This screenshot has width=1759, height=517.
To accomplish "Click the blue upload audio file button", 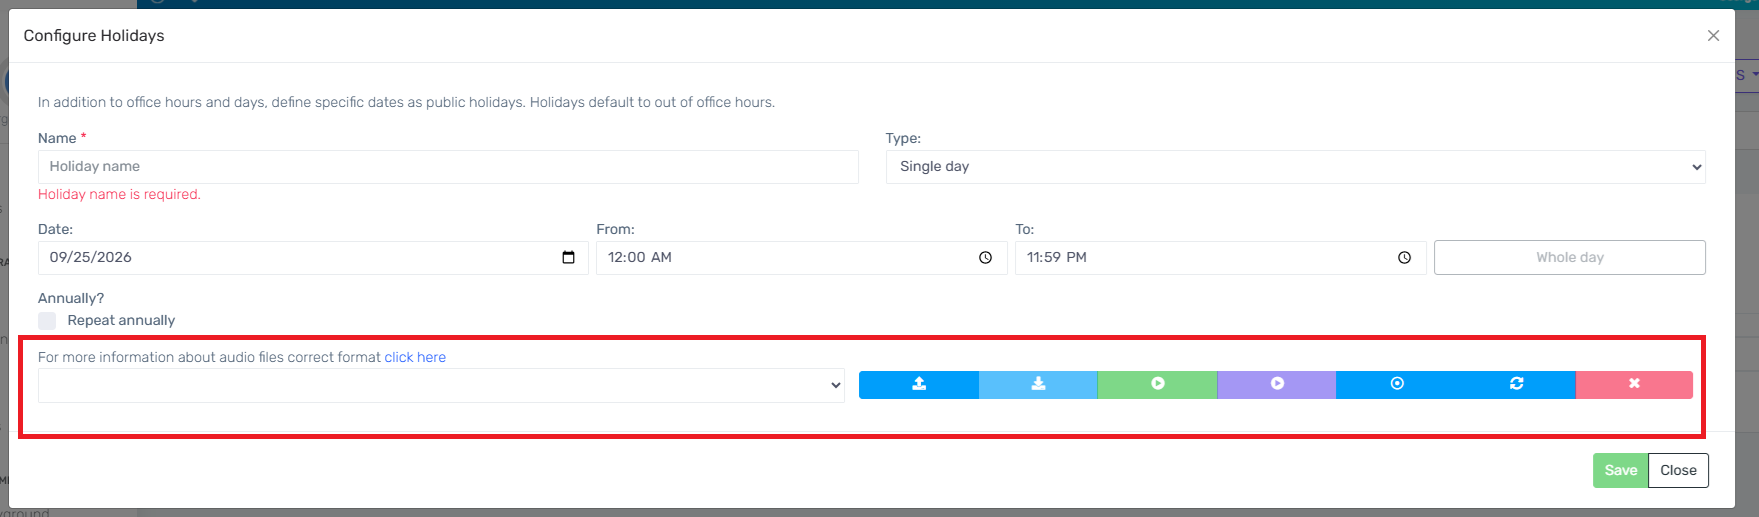I will tap(919, 384).
